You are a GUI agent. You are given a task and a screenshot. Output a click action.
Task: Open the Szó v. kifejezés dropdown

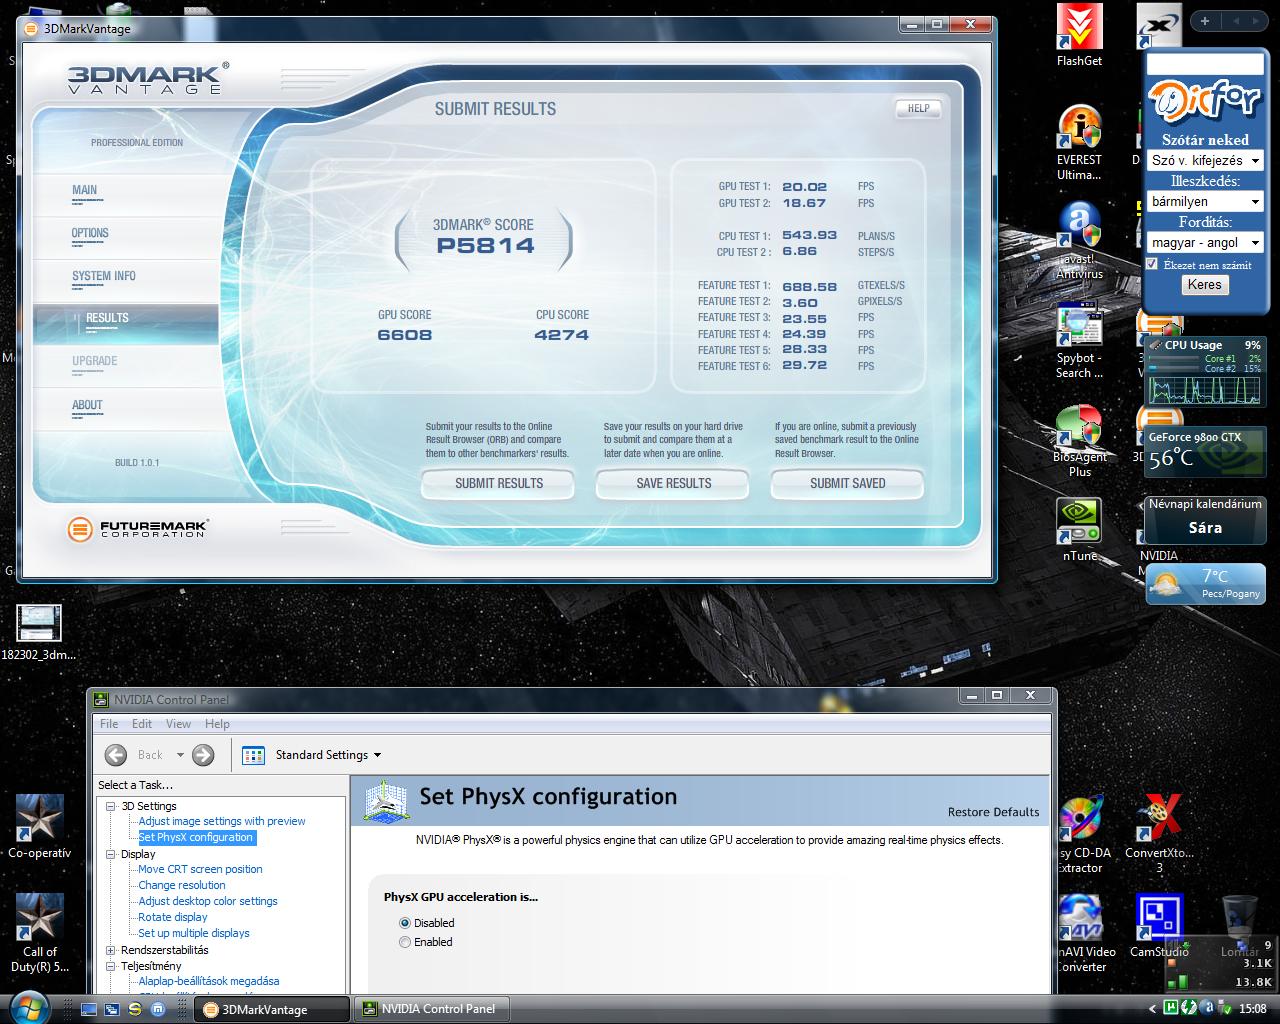(1205, 160)
